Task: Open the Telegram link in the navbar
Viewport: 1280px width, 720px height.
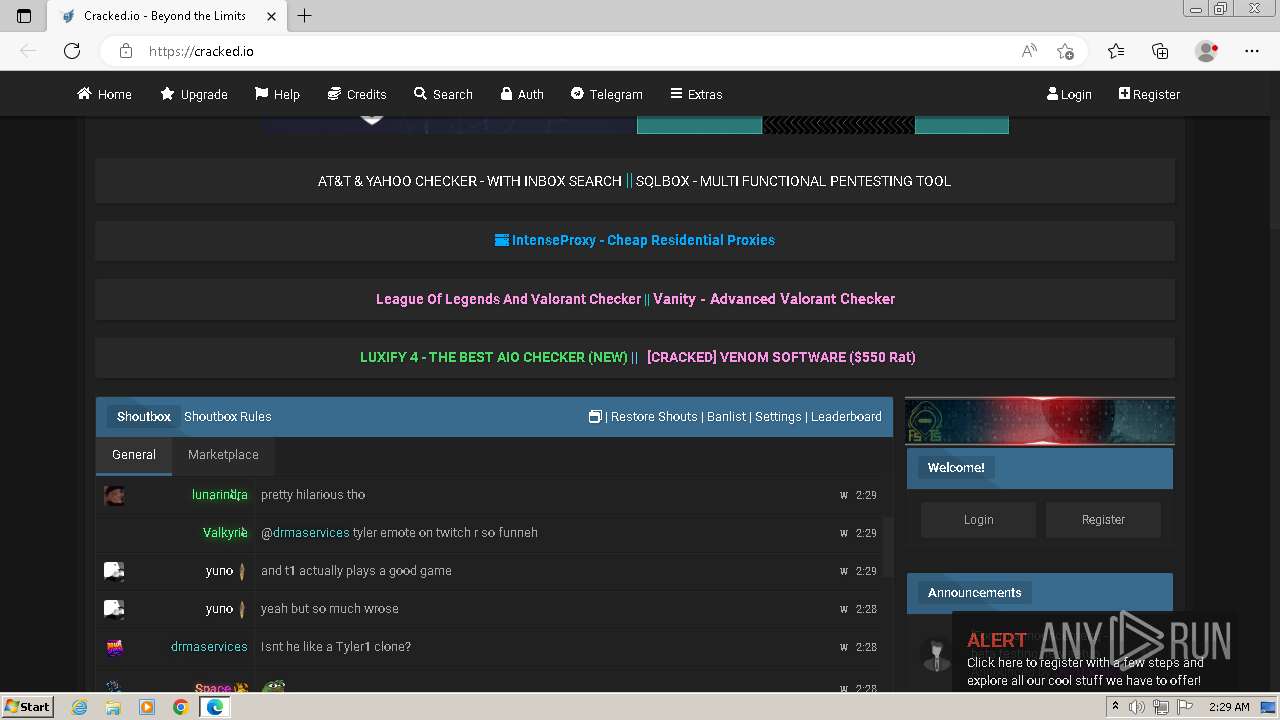Action: (x=607, y=94)
